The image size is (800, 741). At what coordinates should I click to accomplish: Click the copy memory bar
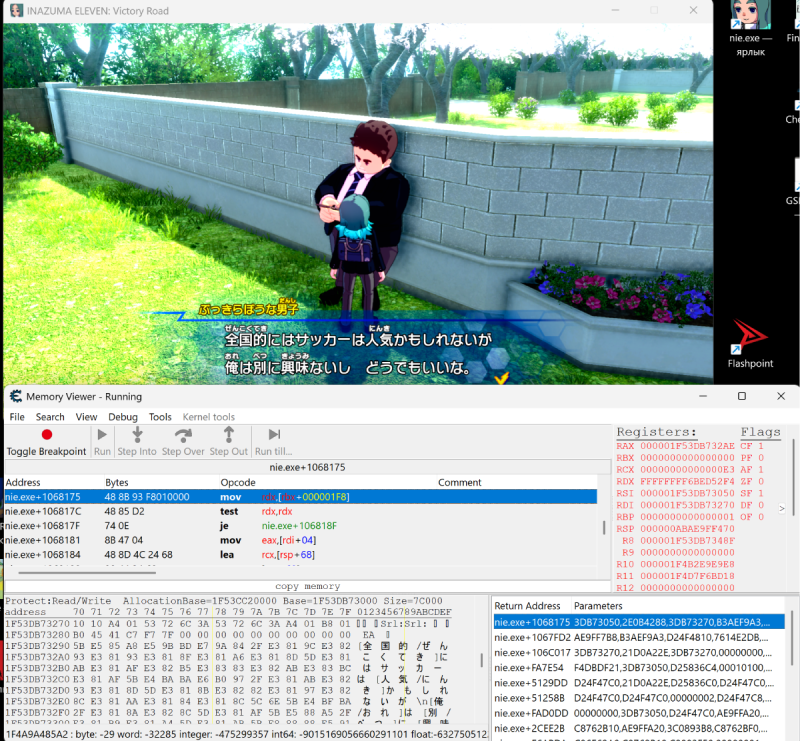307,586
